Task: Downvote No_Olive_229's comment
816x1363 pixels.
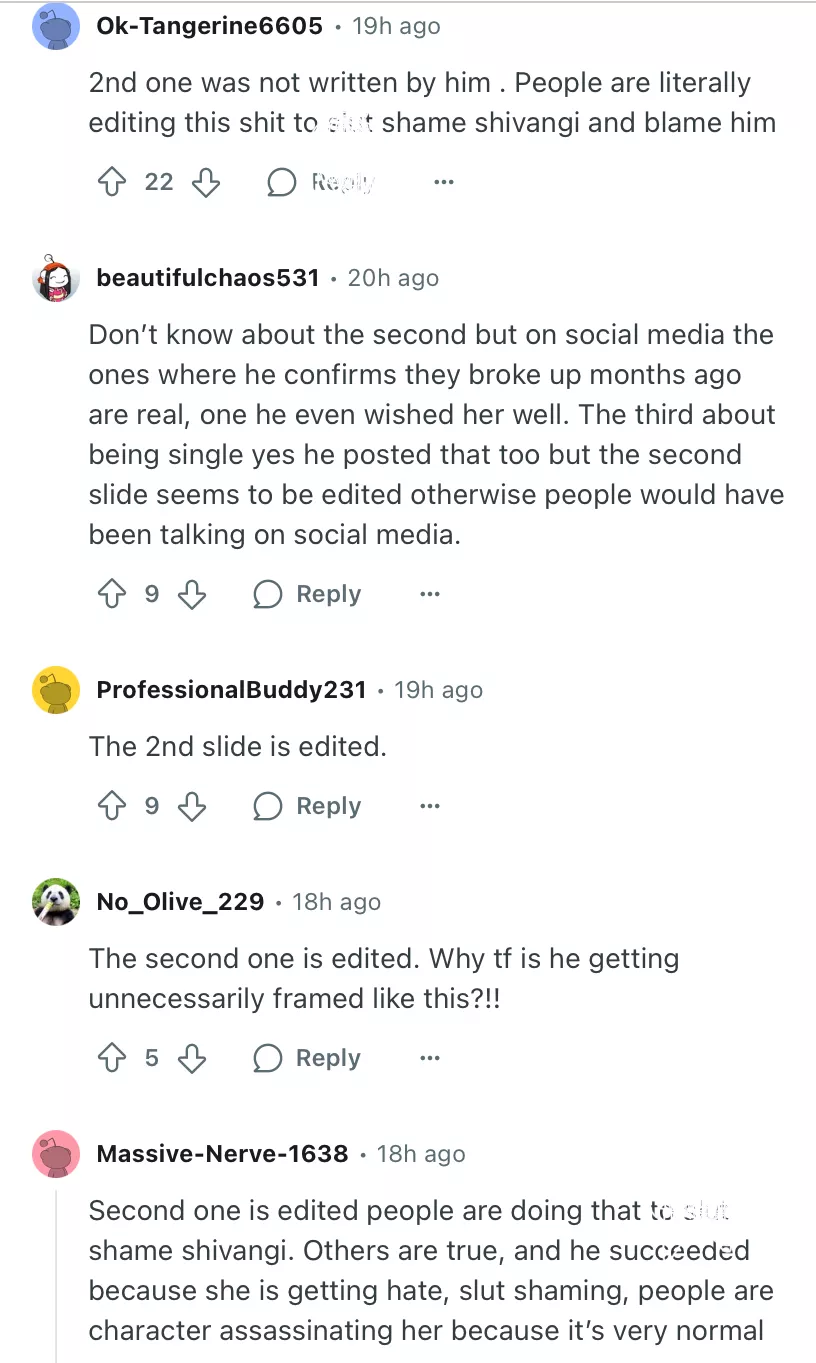Action: pos(191,1058)
